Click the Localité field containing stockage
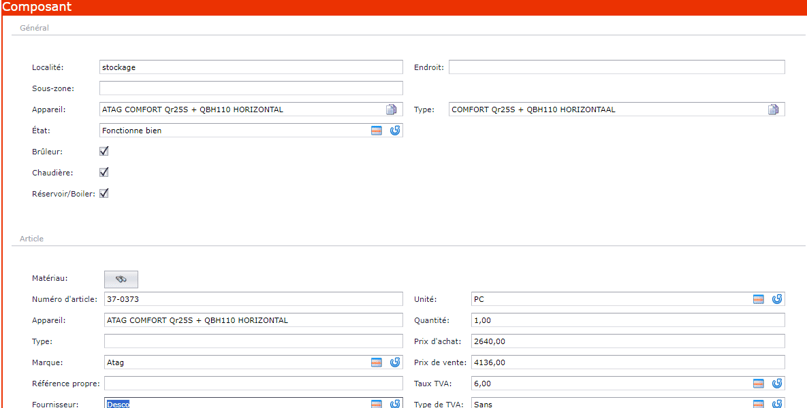The width and height of the screenshot is (807, 408). pyautogui.click(x=251, y=67)
